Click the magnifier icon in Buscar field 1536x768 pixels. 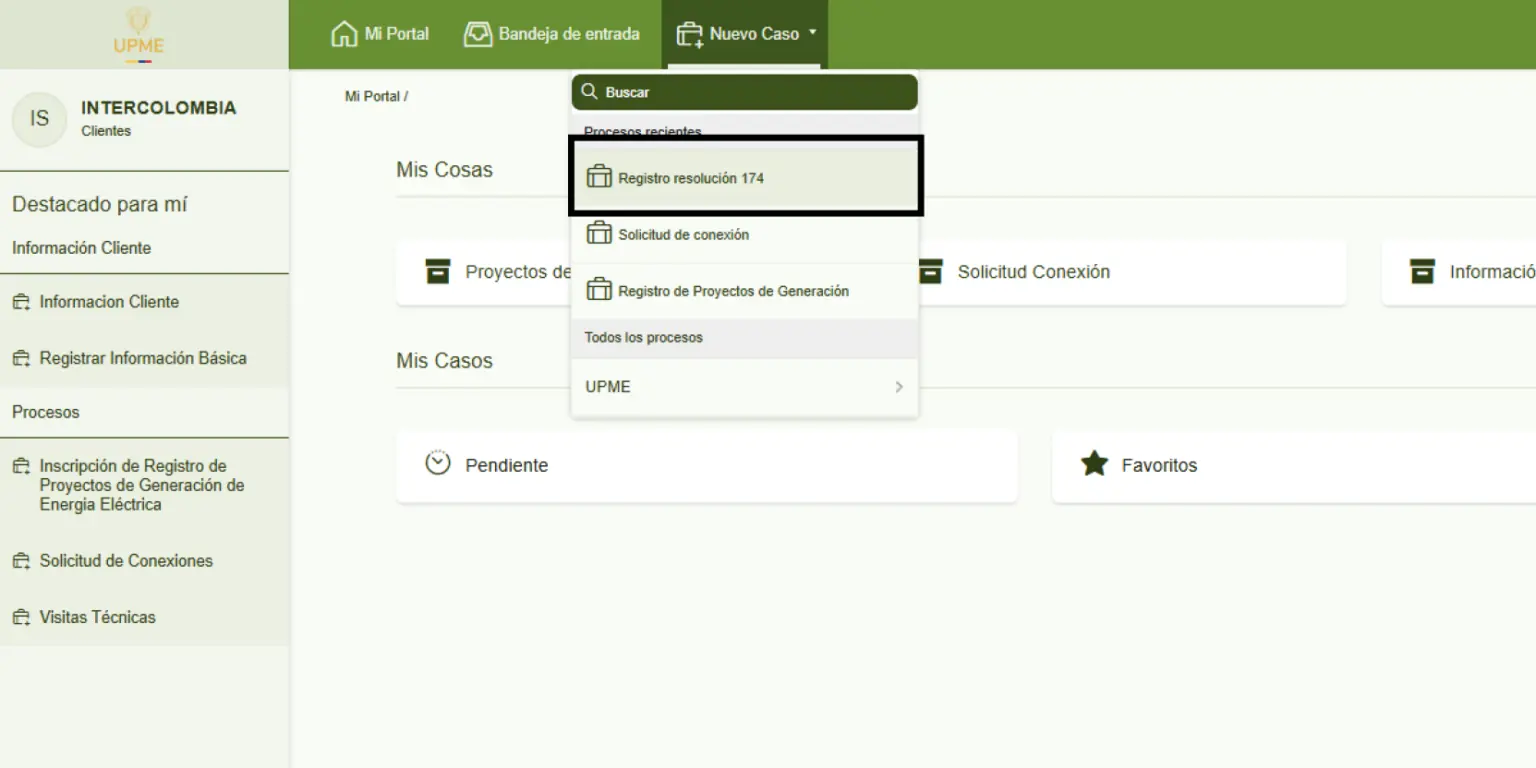click(x=590, y=92)
